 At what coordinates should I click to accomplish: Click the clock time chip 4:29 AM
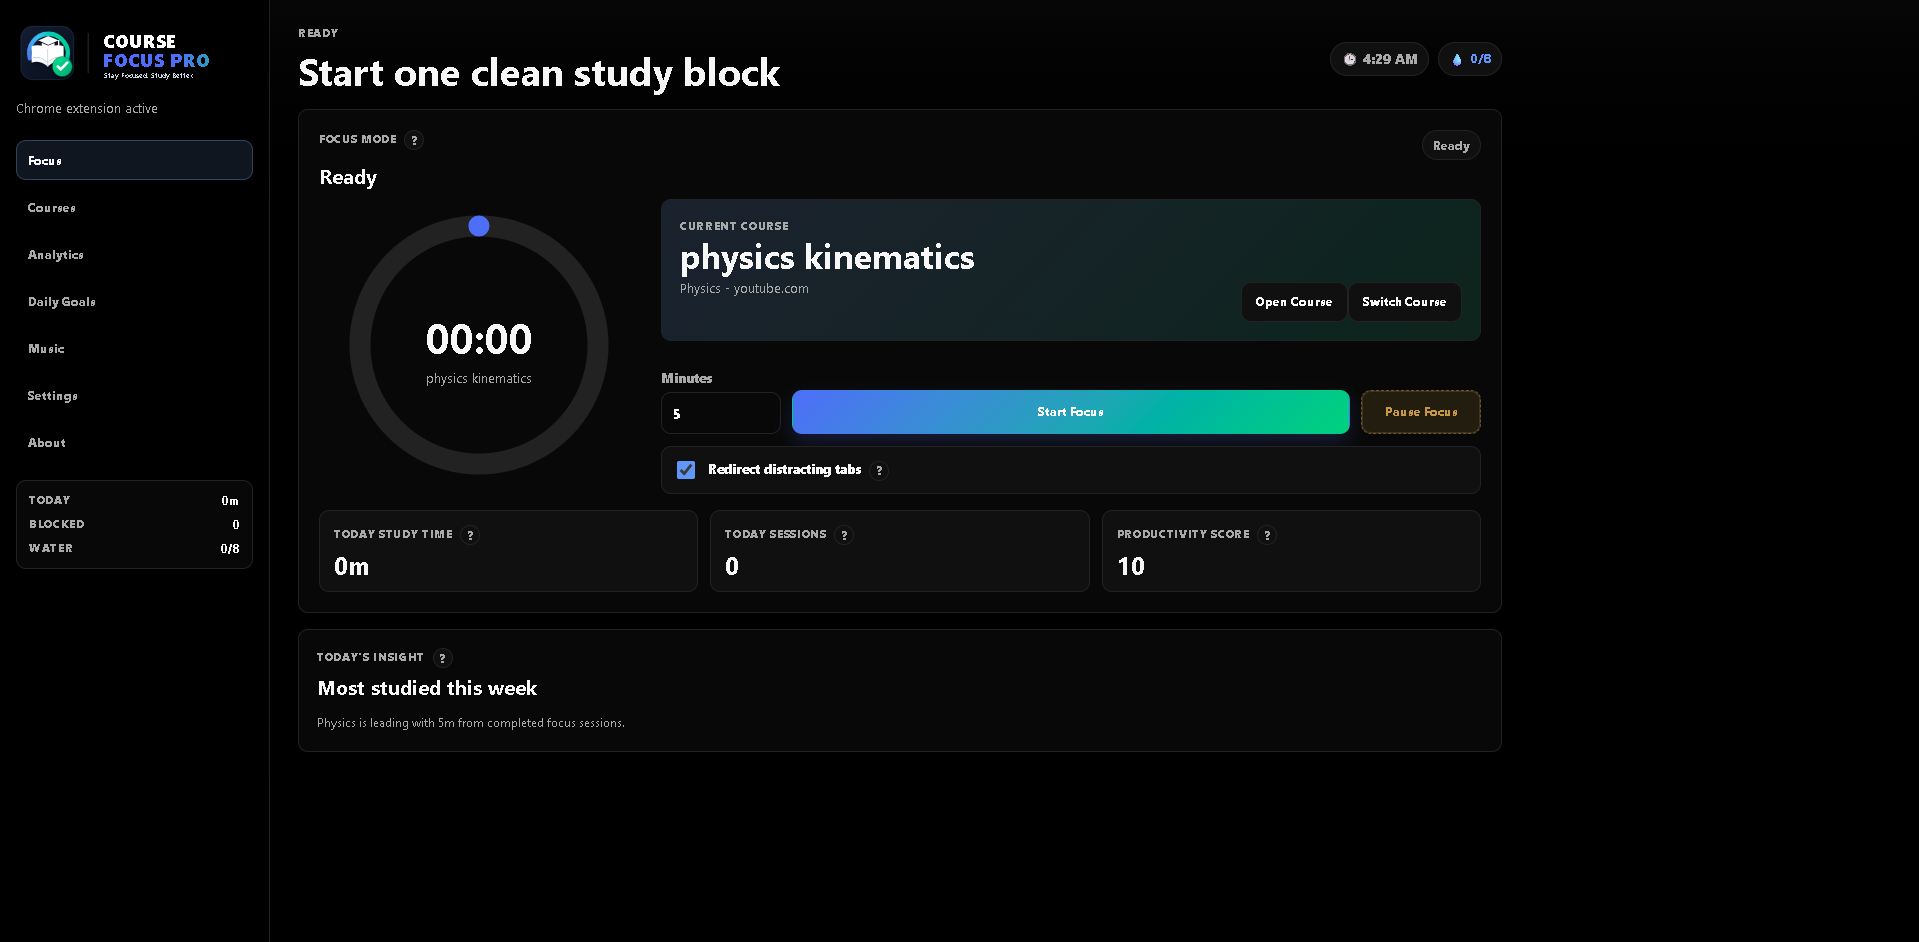(1379, 59)
